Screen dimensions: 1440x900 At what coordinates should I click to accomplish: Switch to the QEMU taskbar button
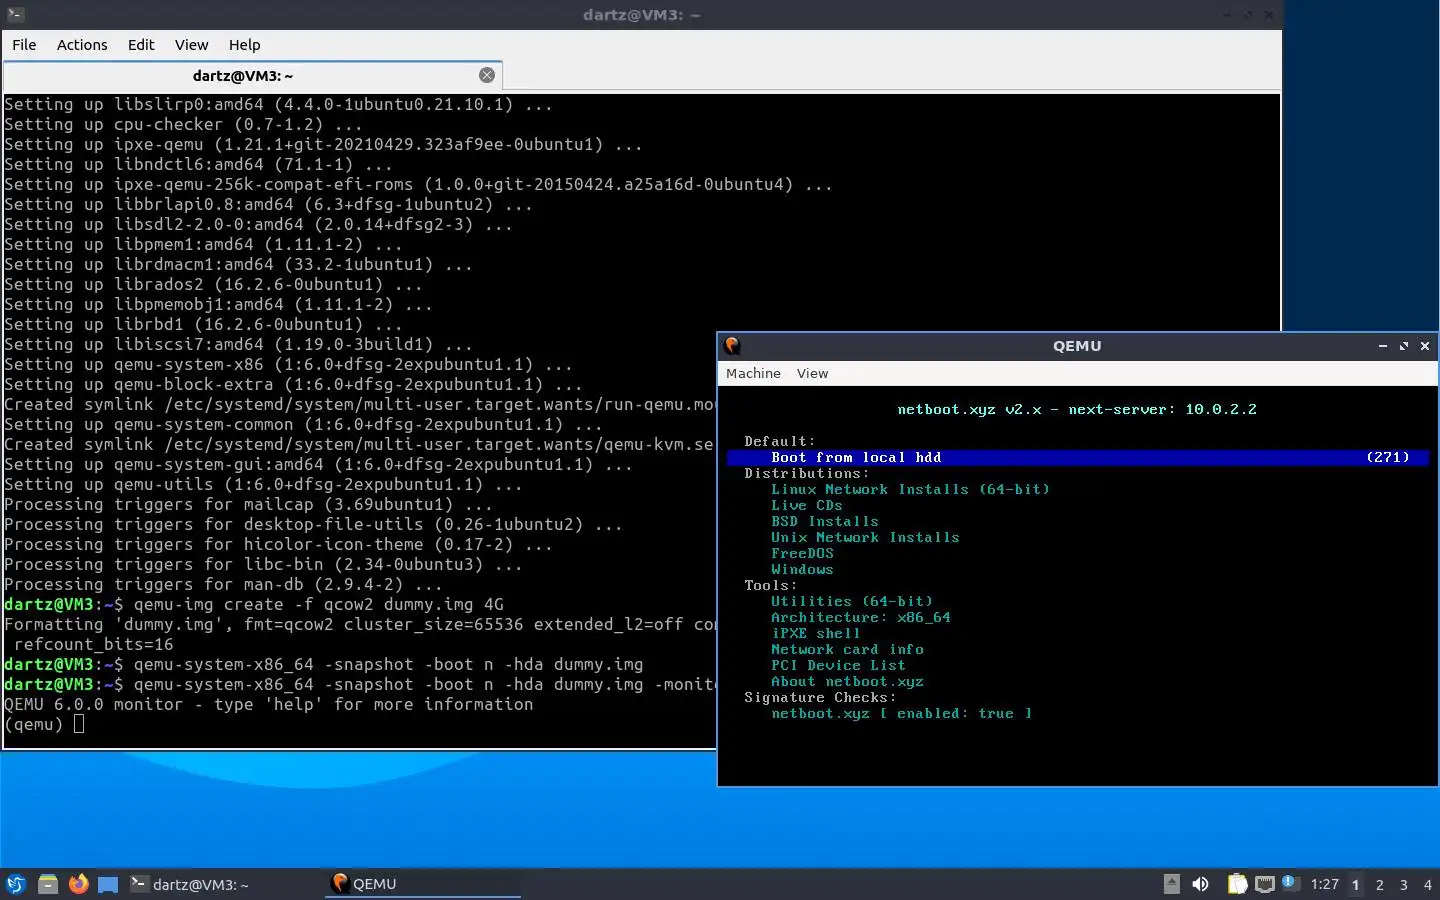422,884
